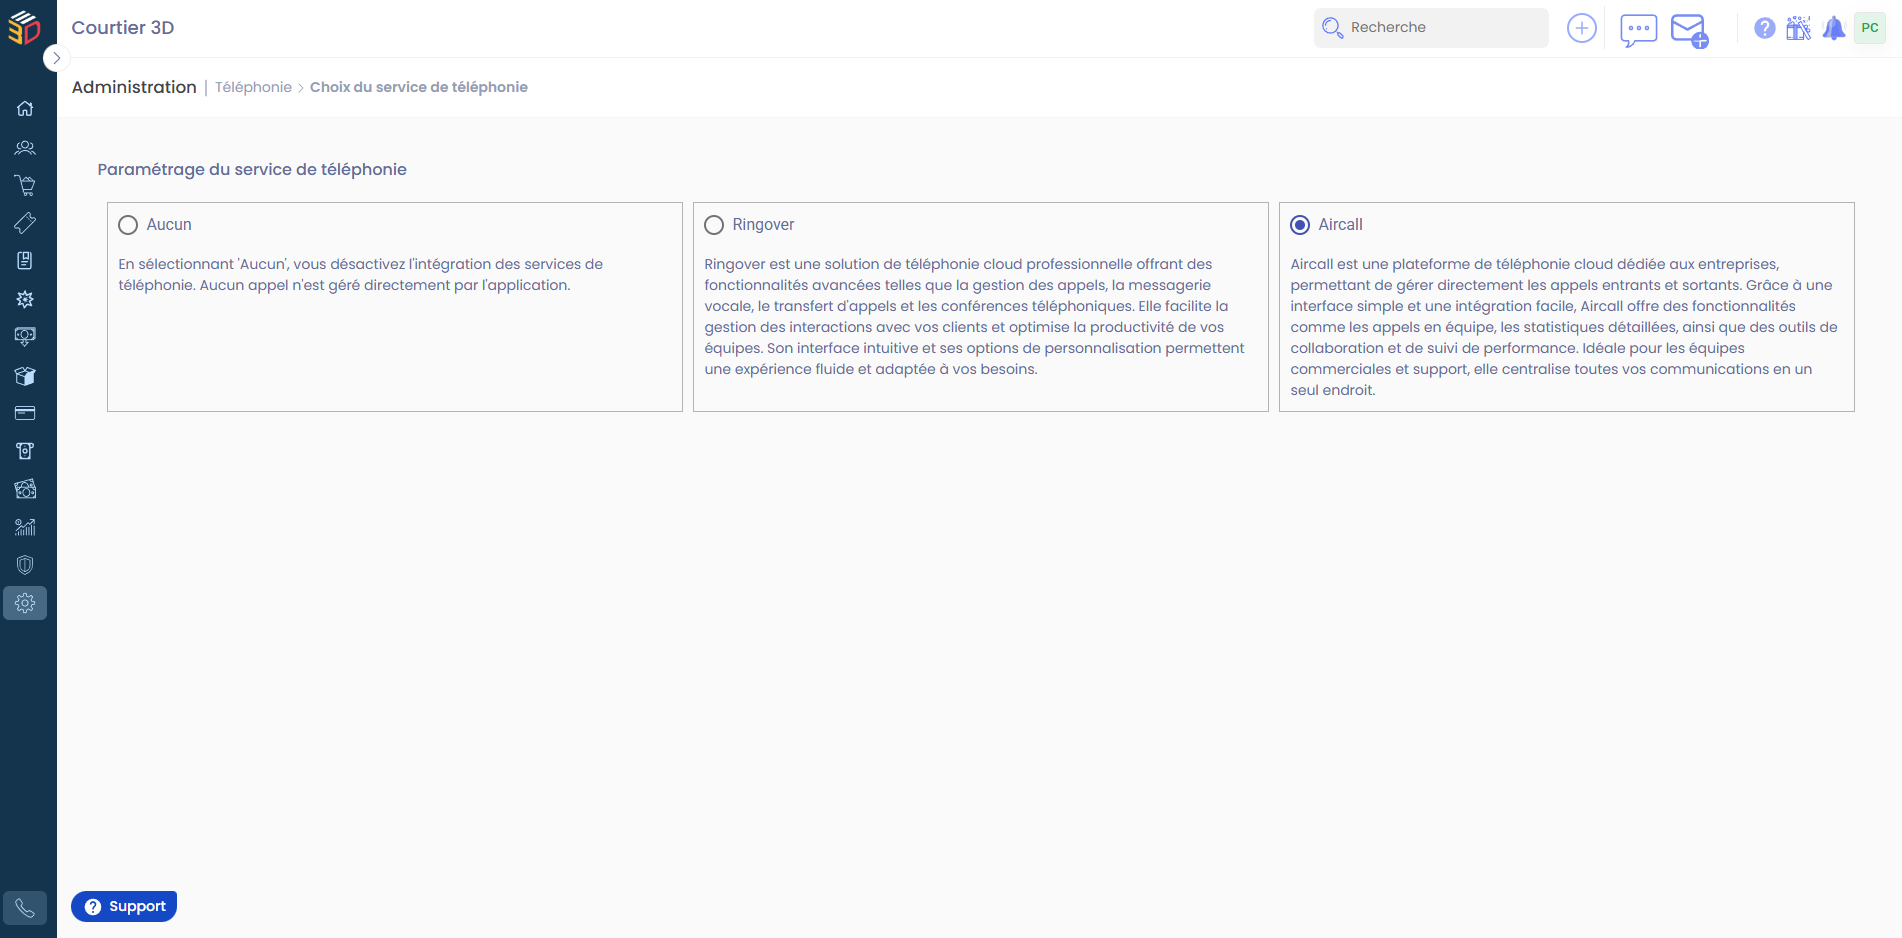Open the phone dialer icon at sidebar bottom

click(x=25, y=908)
